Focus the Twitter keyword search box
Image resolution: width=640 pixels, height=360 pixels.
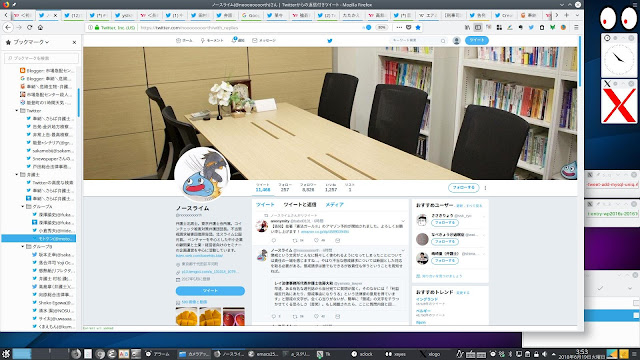418,40
